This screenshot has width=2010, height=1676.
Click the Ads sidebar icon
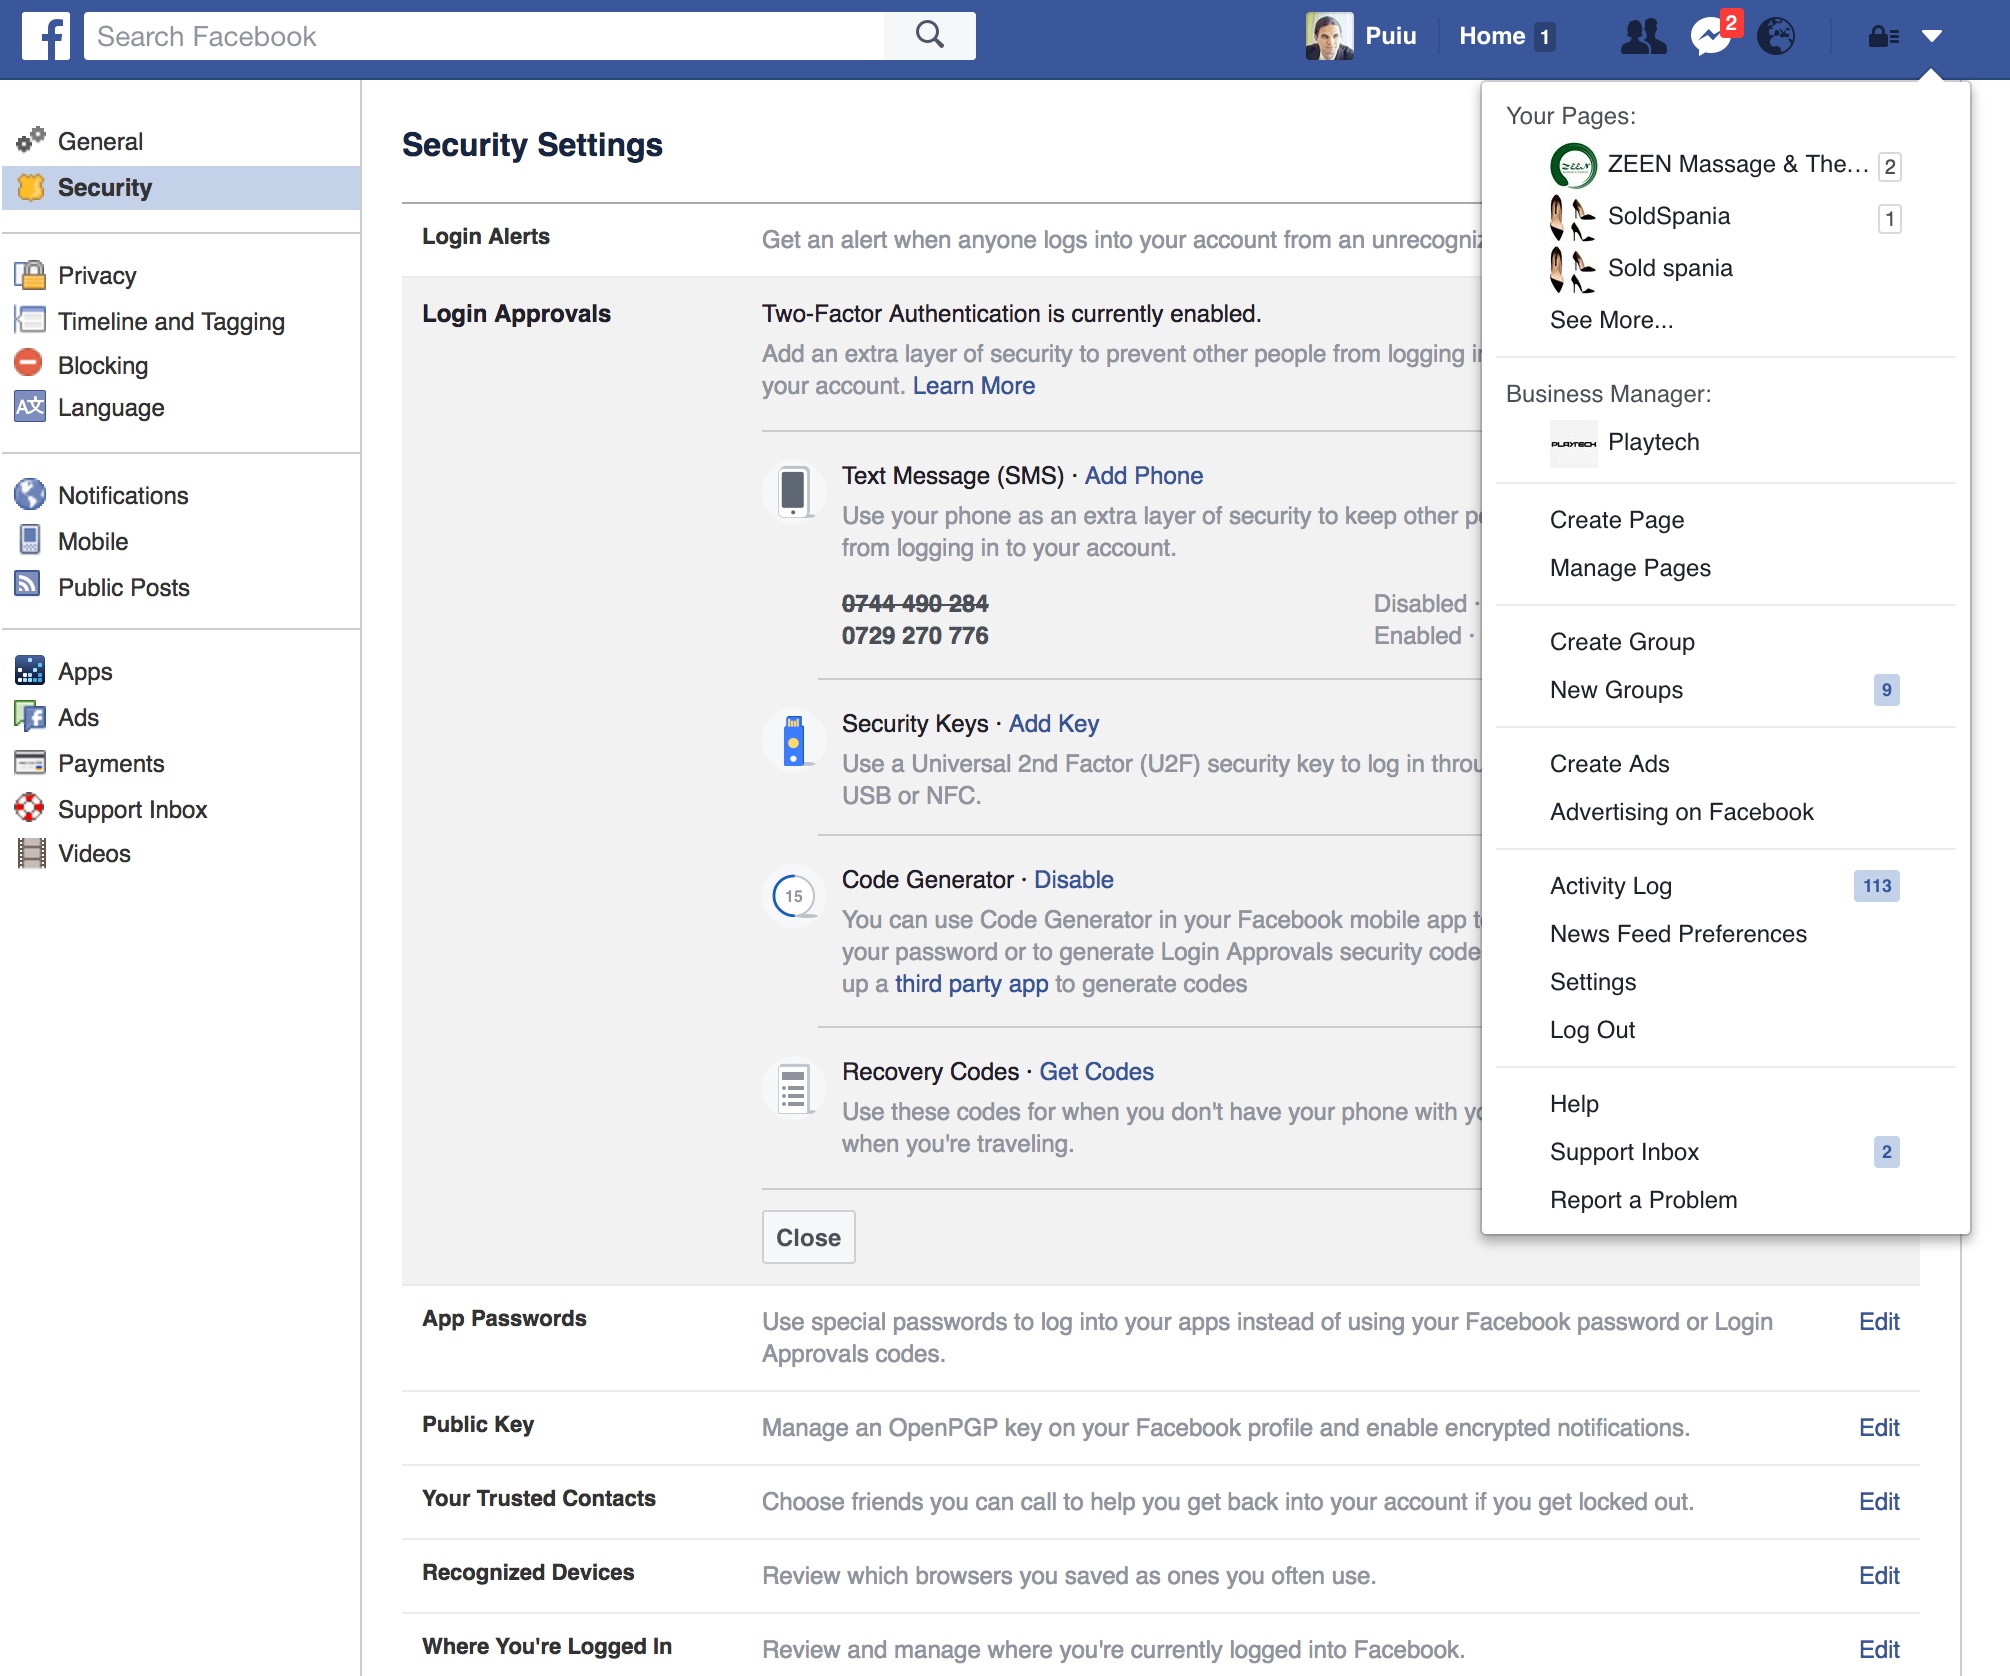[30, 716]
